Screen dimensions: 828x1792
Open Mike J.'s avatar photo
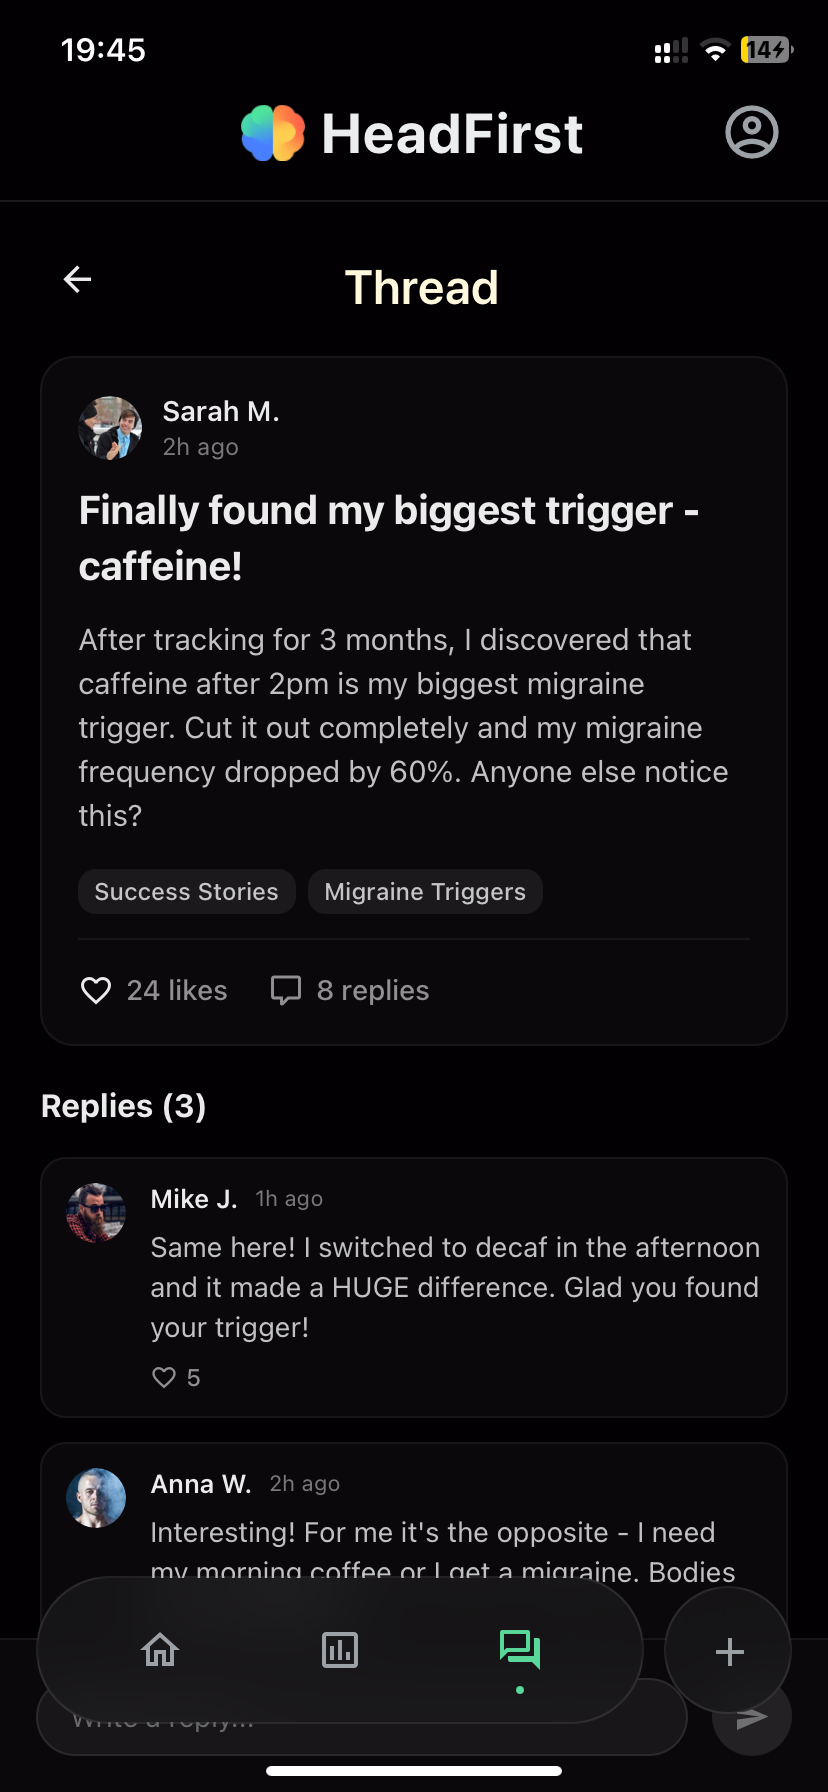(96, 1213)
